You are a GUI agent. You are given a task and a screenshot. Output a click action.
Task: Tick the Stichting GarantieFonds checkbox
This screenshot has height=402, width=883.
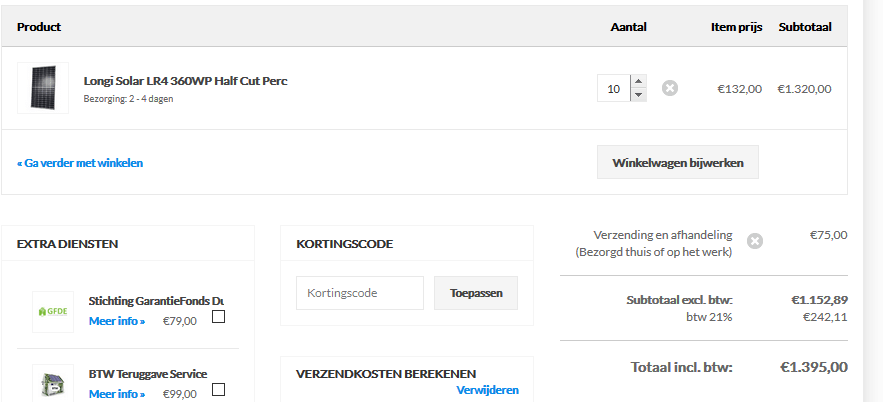click(x=218, y=317)
